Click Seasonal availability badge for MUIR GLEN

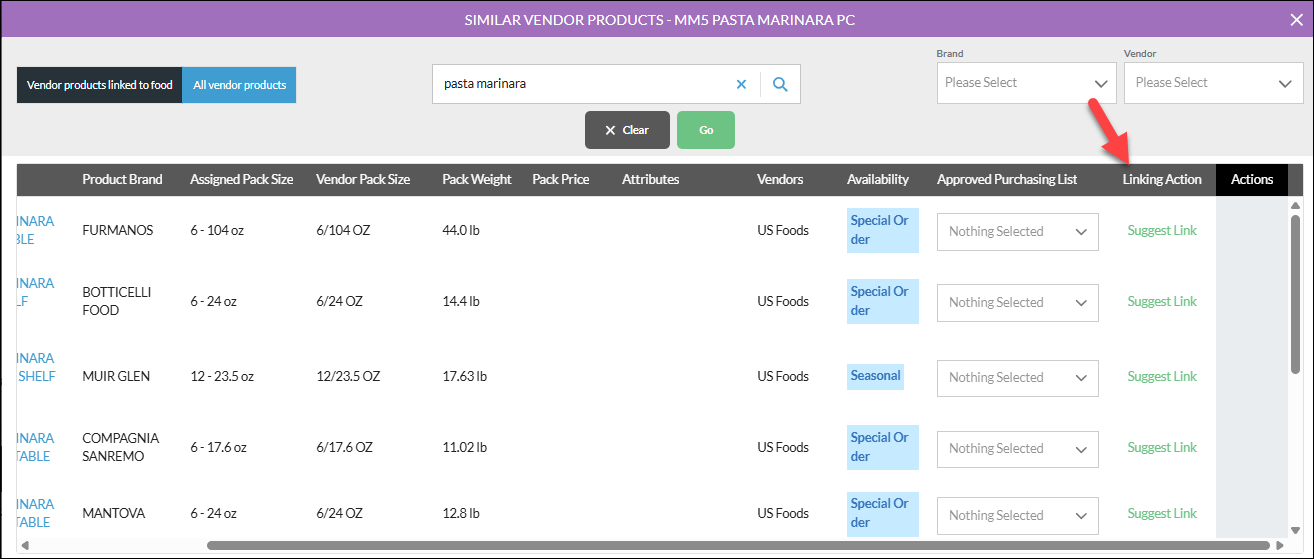click(875, 376)
